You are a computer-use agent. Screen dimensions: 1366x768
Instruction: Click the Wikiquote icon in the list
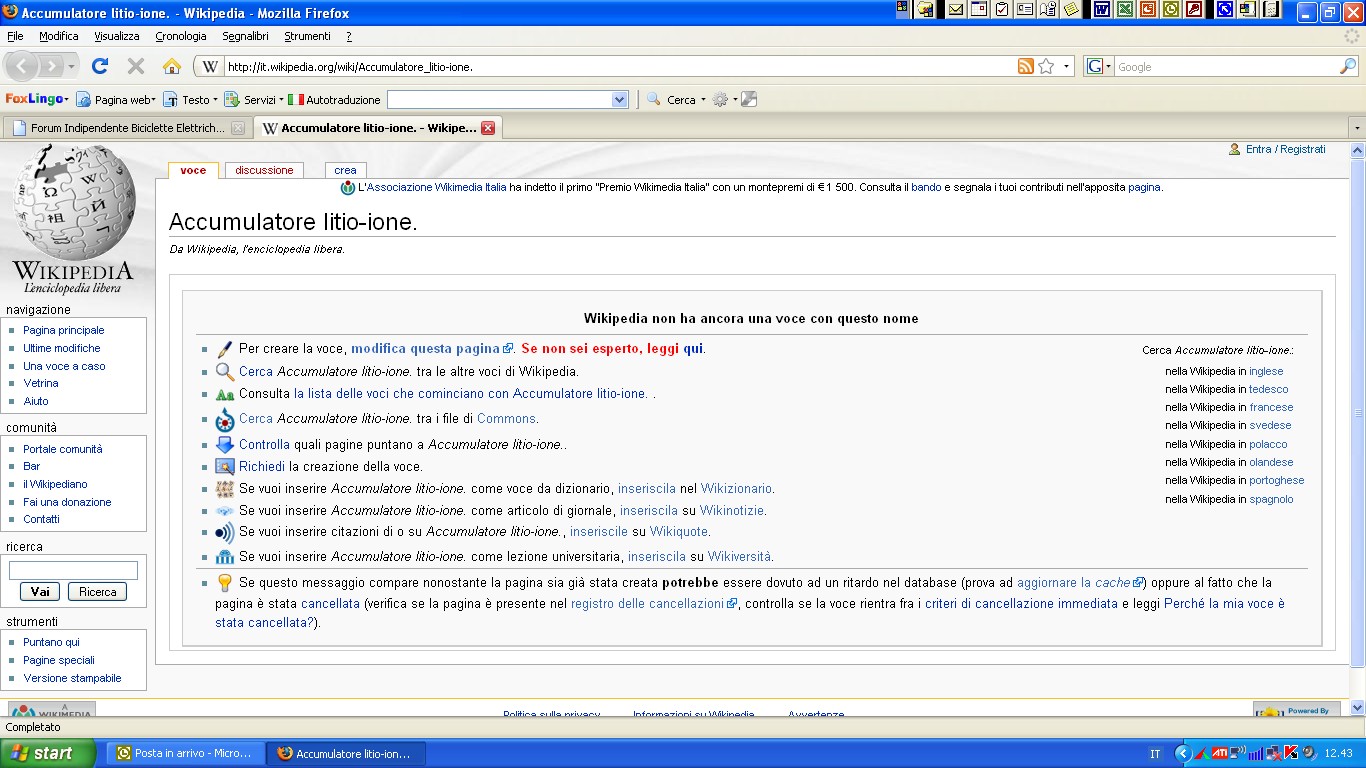tap(225, 532)
